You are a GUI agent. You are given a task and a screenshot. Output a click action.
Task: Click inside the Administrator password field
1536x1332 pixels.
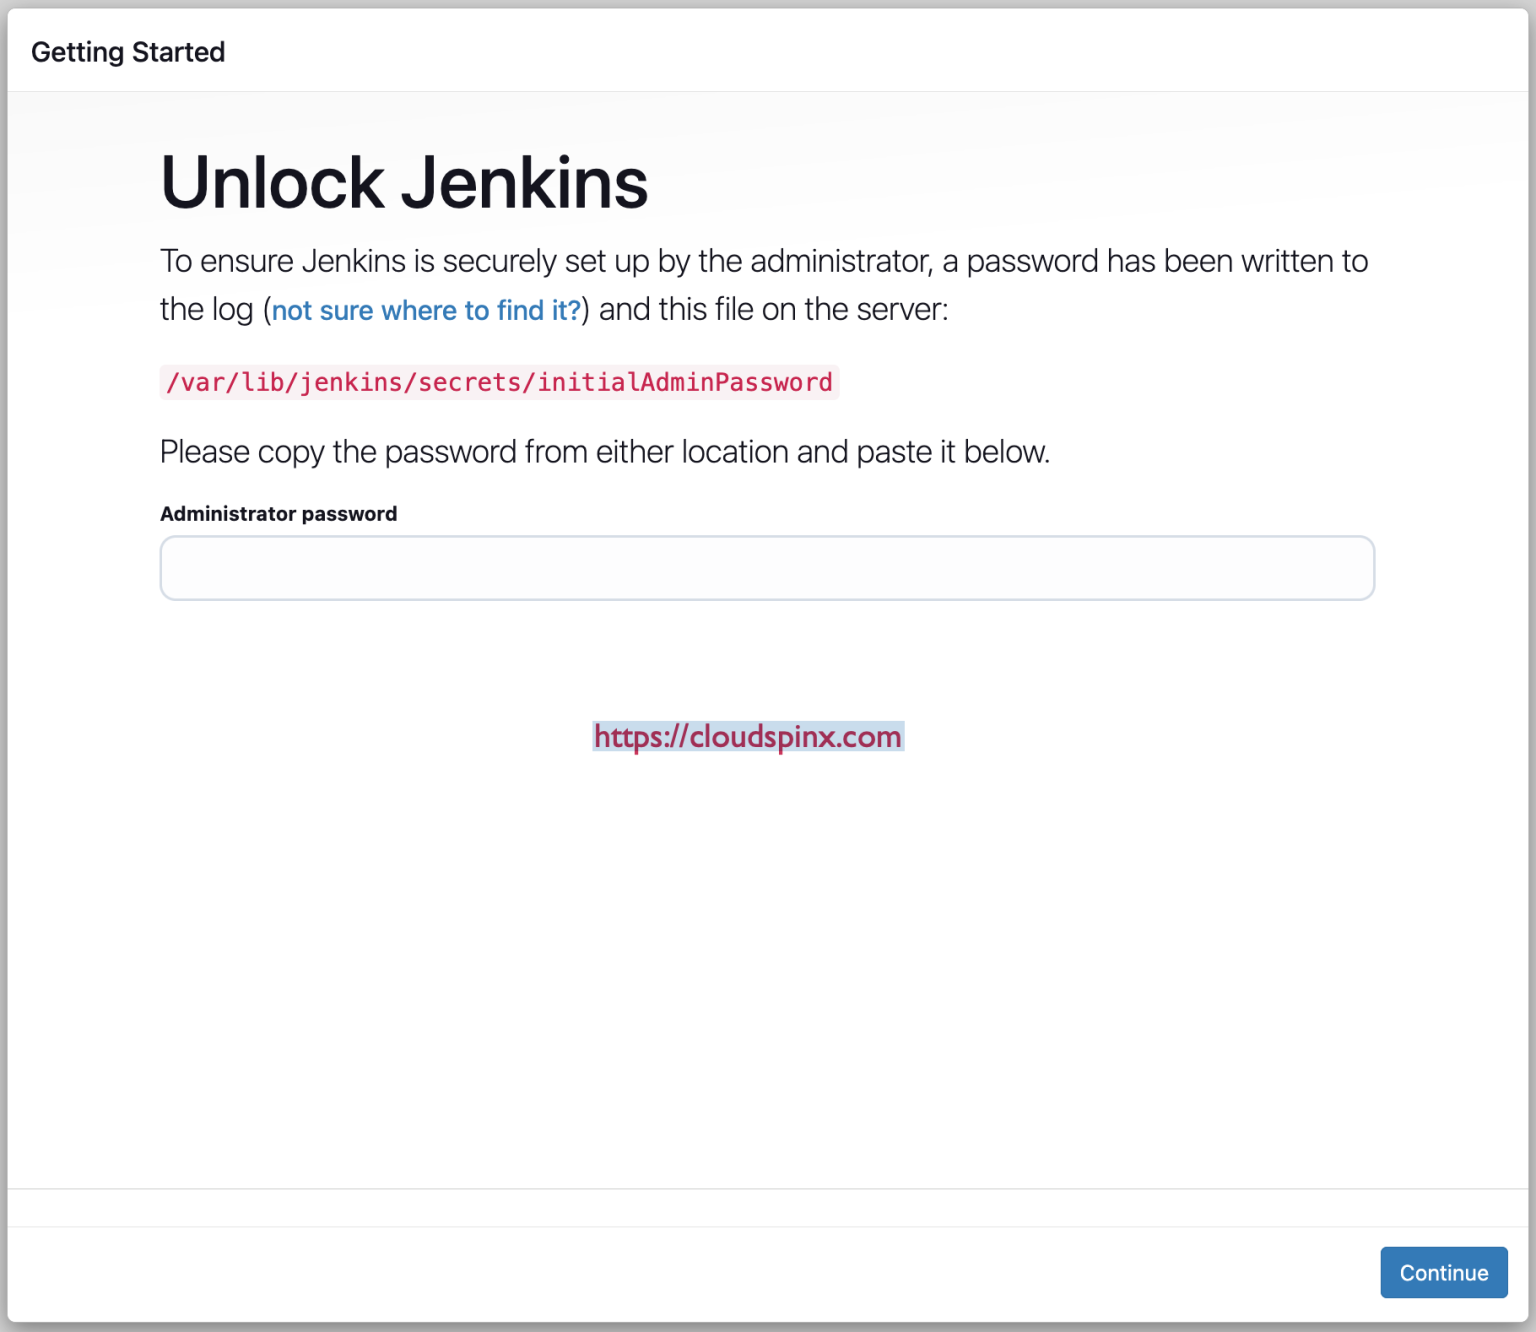pos(767,567)
